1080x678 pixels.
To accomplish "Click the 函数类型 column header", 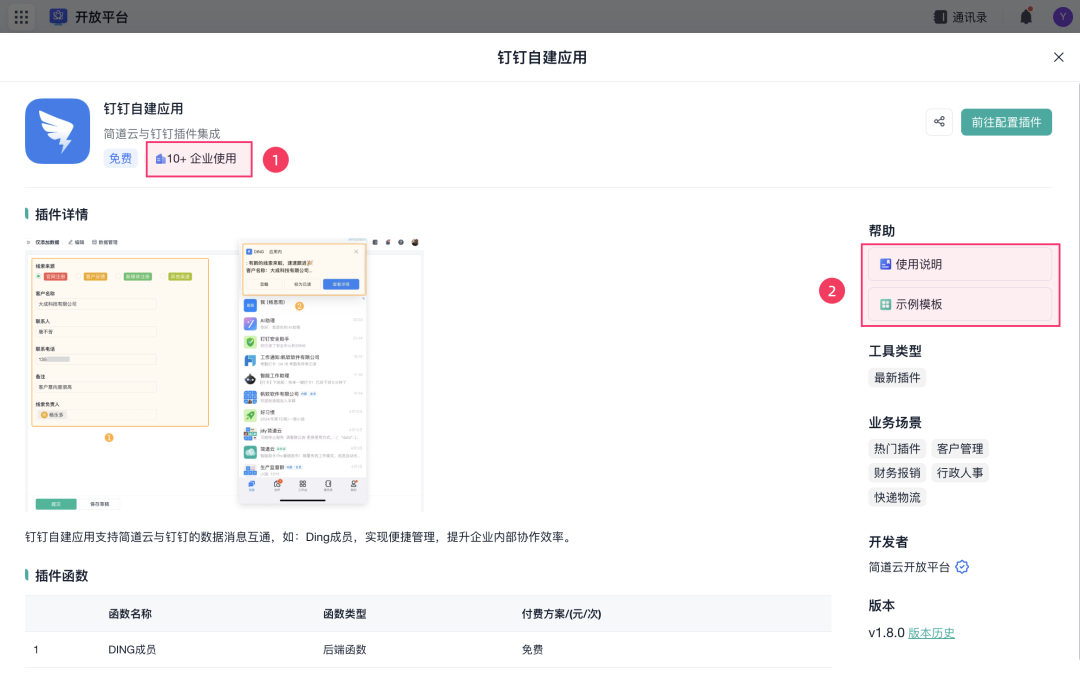I will pos(344,614).
